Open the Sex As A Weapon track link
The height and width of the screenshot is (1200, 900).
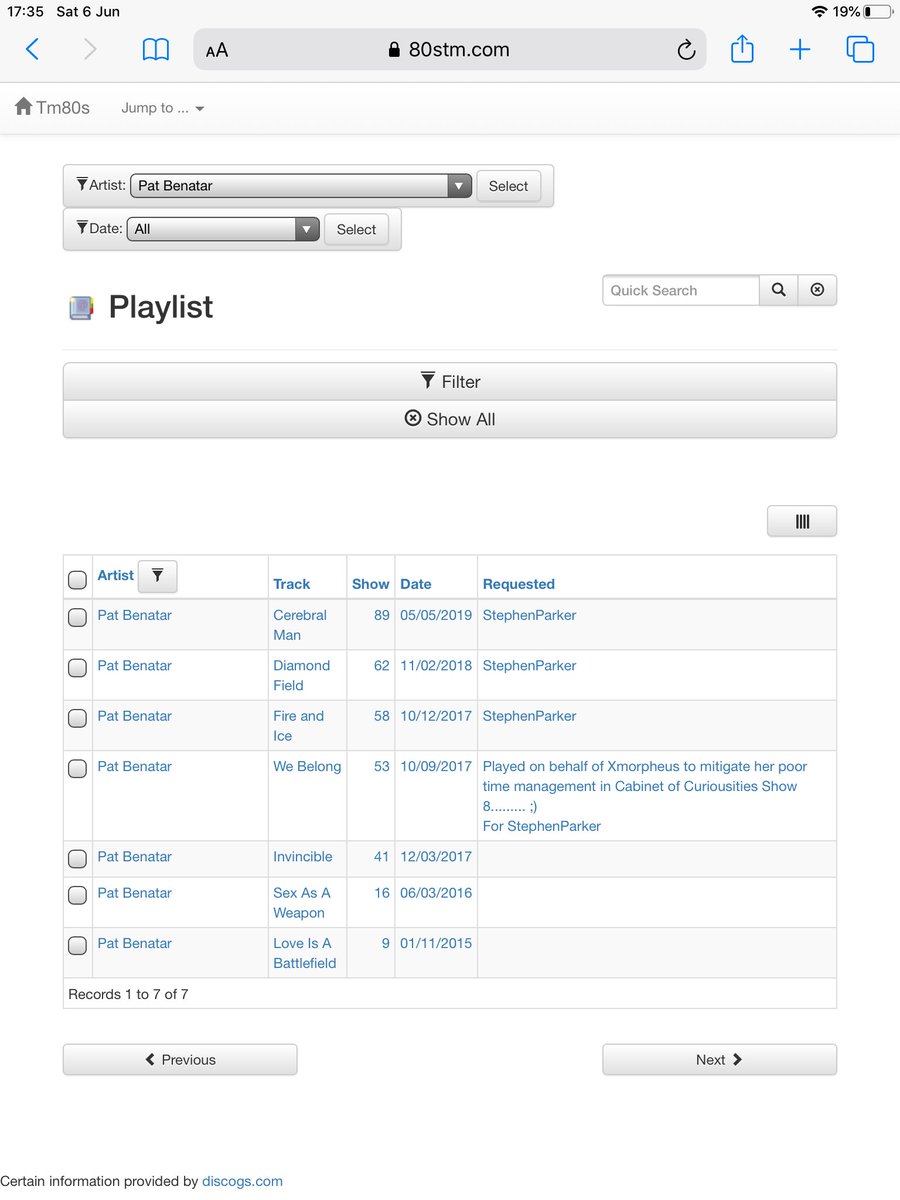point(302,903)
